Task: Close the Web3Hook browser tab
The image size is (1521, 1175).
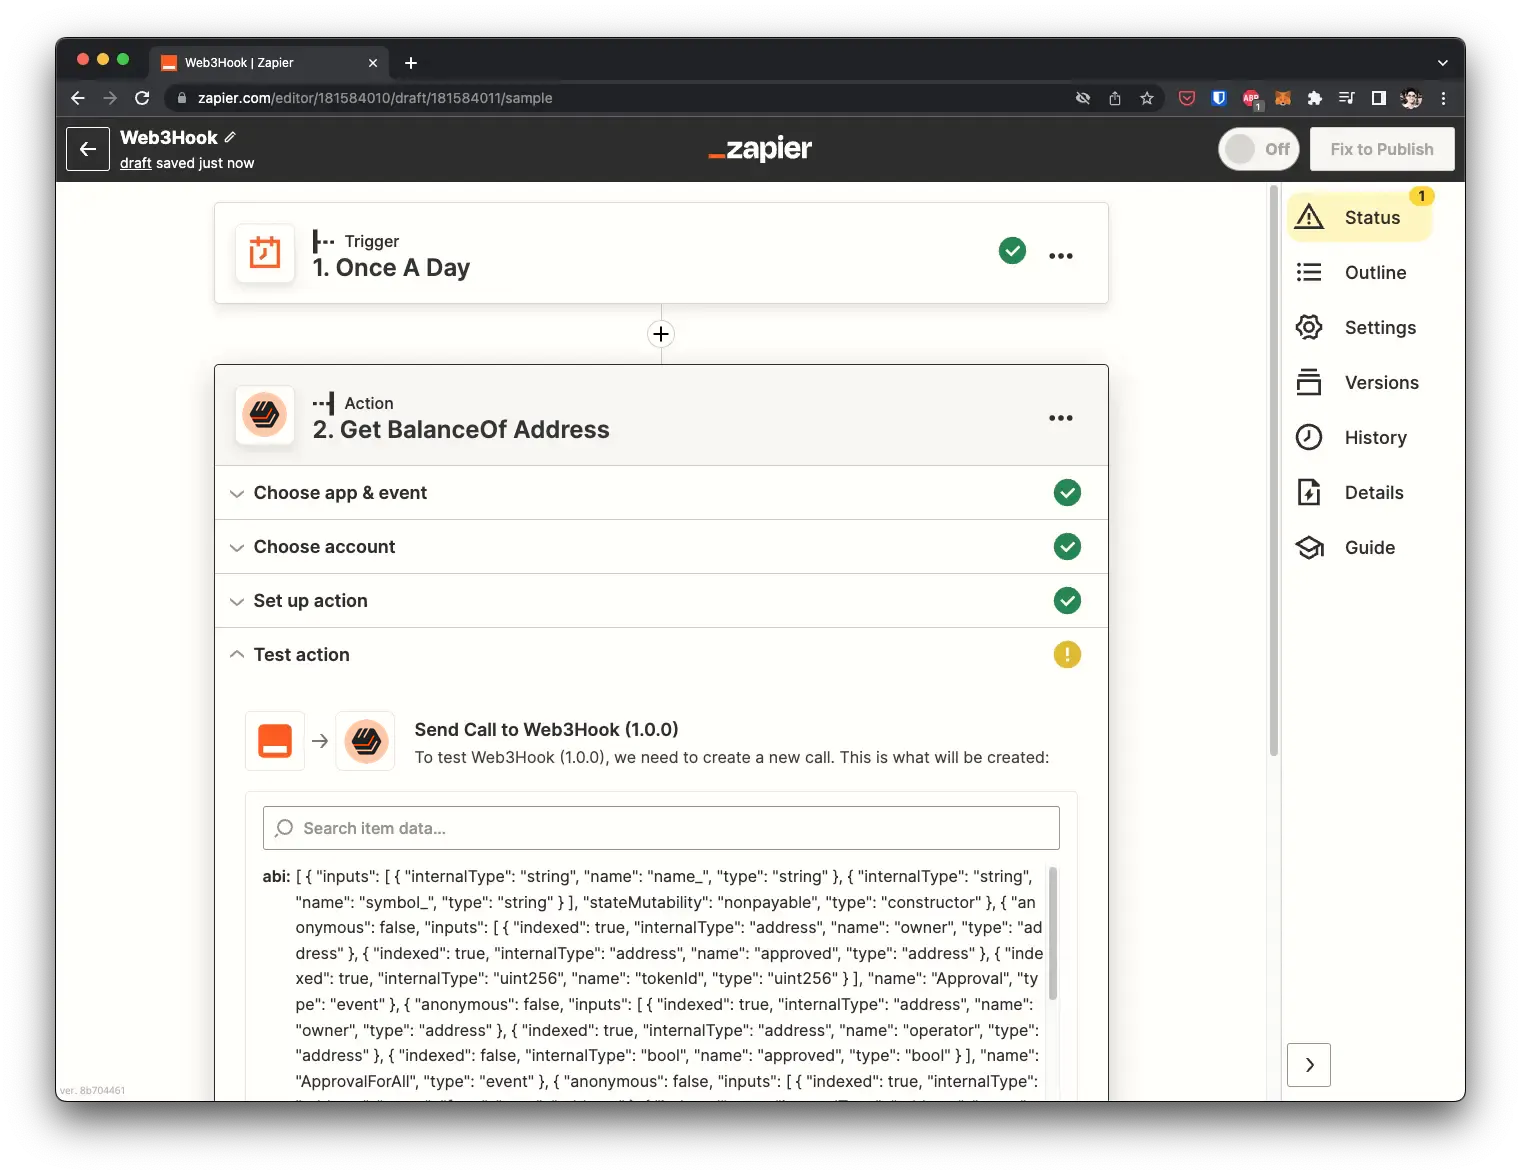Action: point(373,63)
